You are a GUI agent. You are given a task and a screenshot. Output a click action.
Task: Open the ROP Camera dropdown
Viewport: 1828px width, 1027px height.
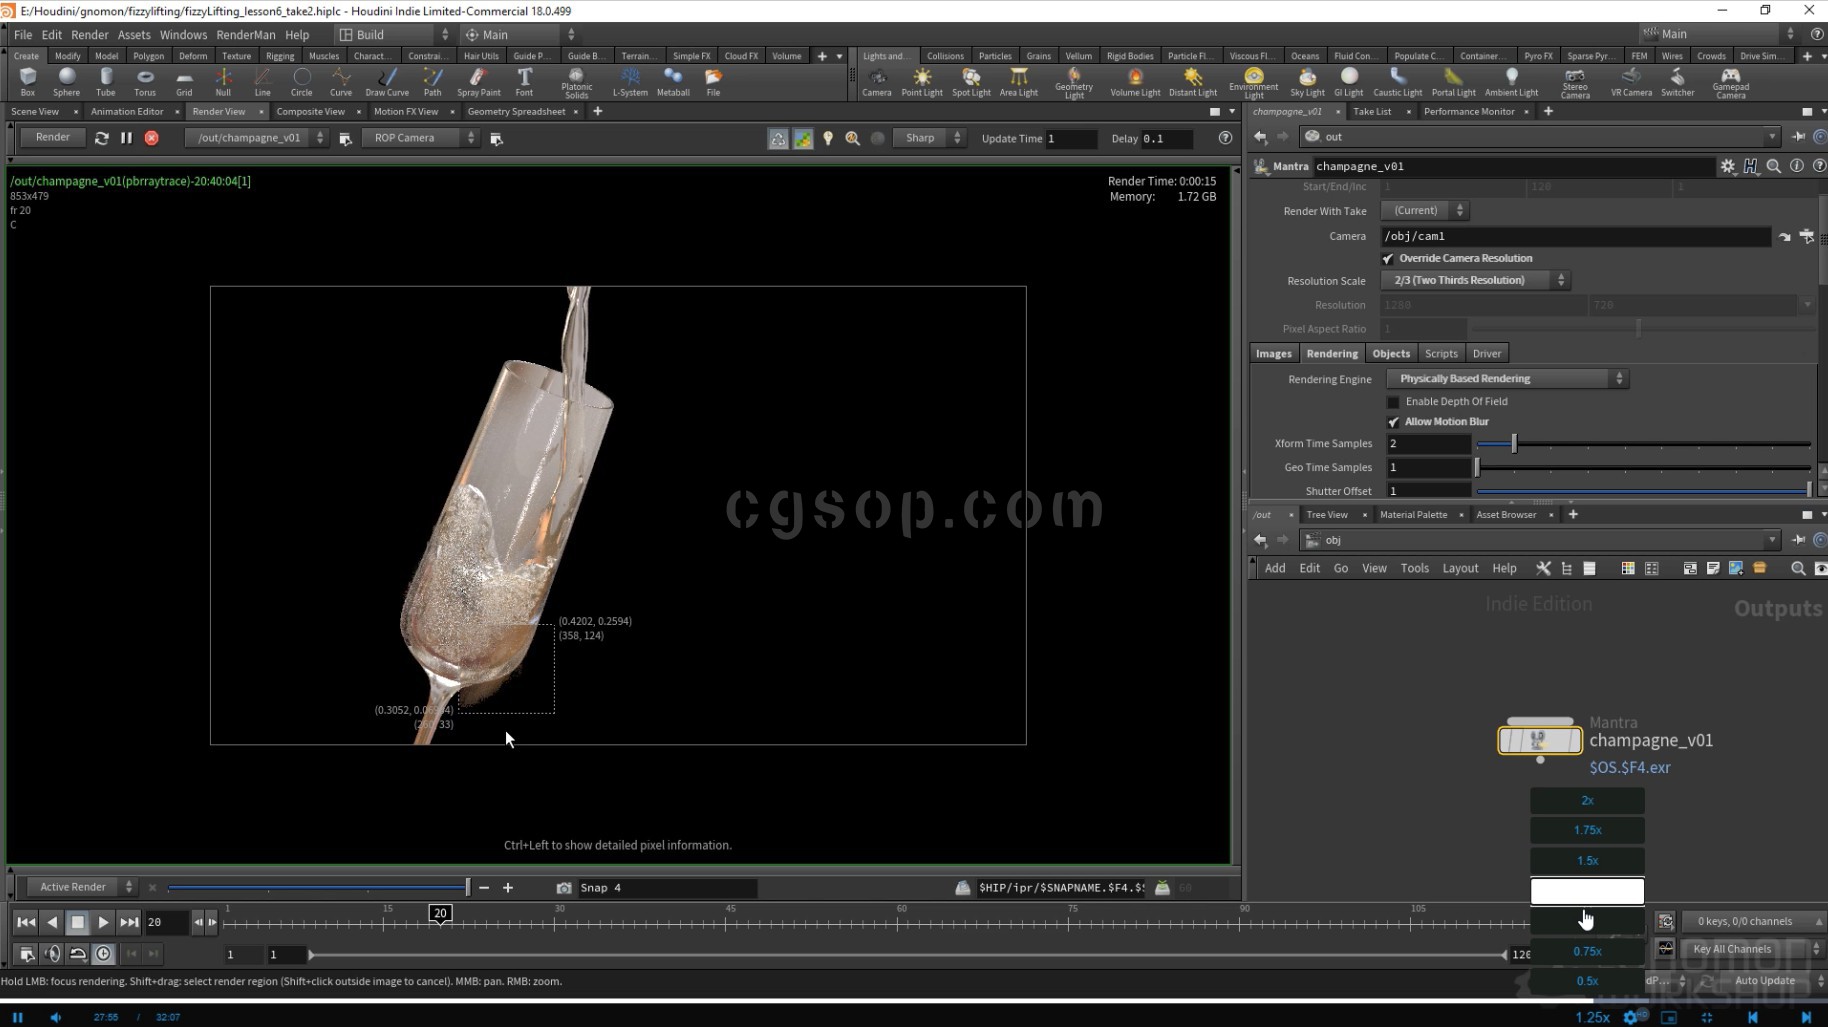click(420, 138)
